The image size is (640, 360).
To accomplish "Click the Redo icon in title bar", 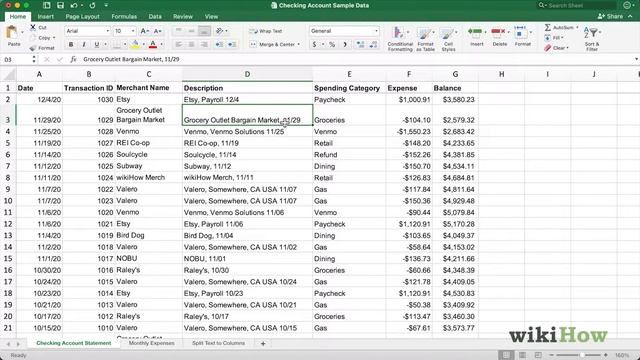I will click(92, 5).
